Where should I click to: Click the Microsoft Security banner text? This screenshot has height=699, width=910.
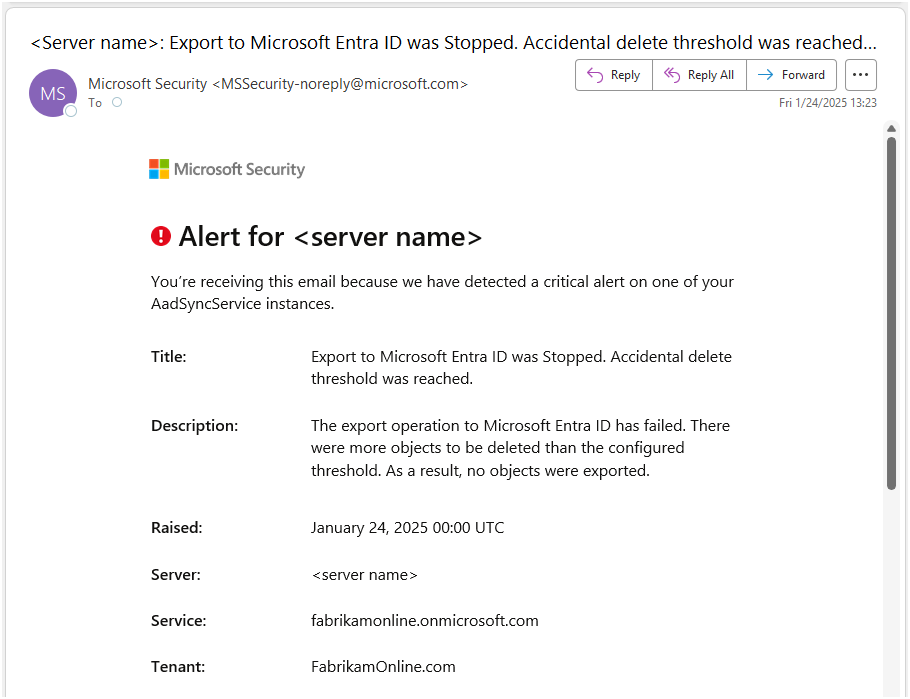[239, 169]
